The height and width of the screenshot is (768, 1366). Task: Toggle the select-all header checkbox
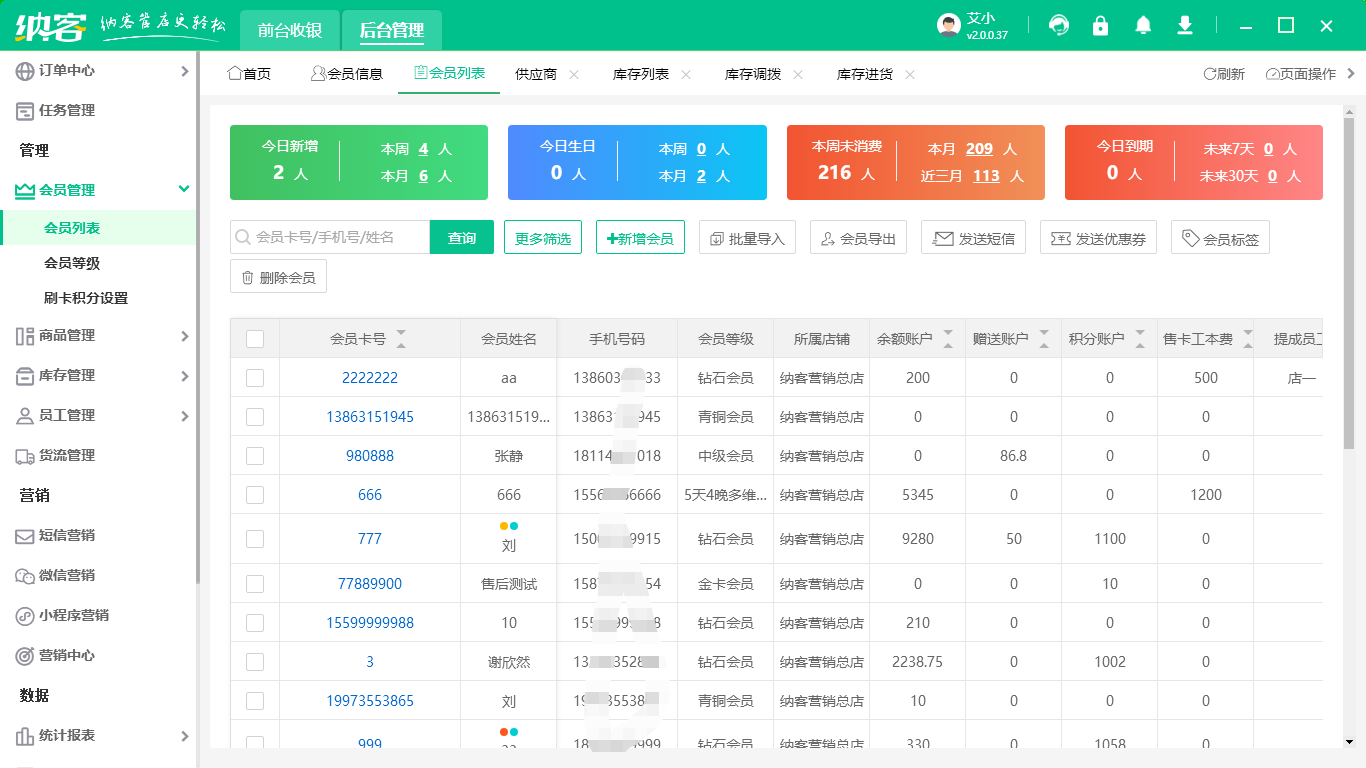pyautogui.click(x=255, y=339)
